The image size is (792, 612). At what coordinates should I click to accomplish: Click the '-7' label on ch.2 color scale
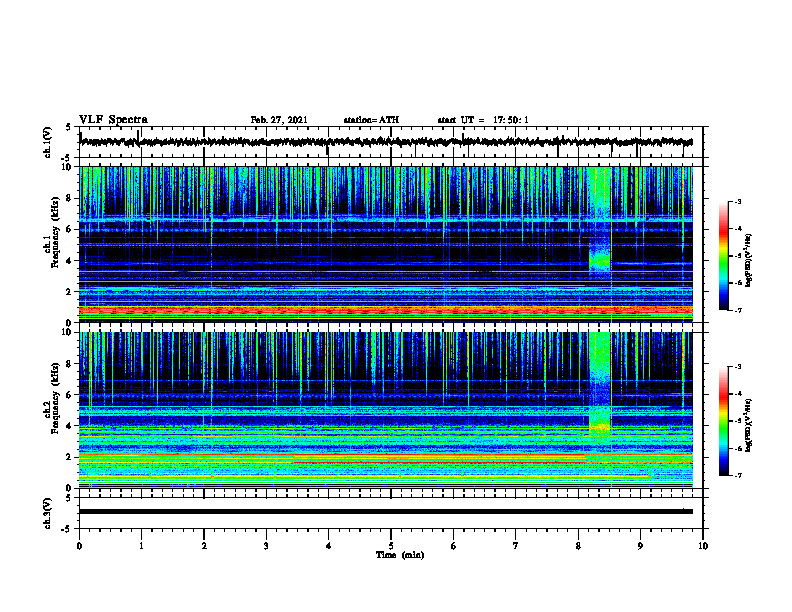pos(738,475)
